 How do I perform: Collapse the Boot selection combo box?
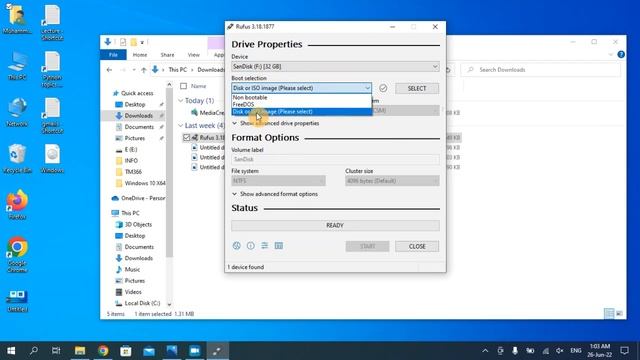pyautogui.click(x=301, y=88)
